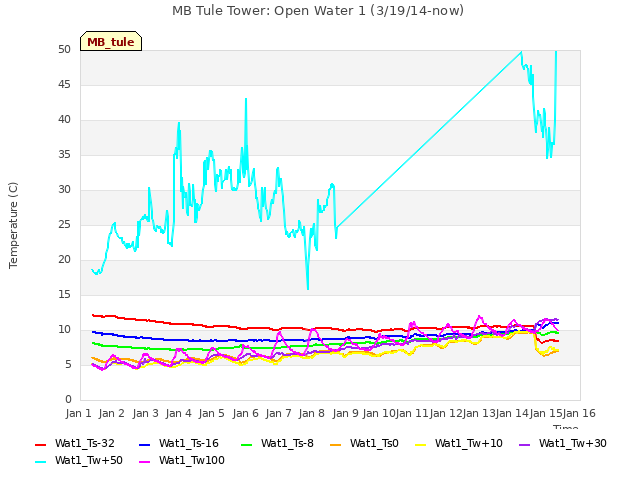Click the Jan 8 x-axis tick label
640x480 pixels.
pos(311,413)
